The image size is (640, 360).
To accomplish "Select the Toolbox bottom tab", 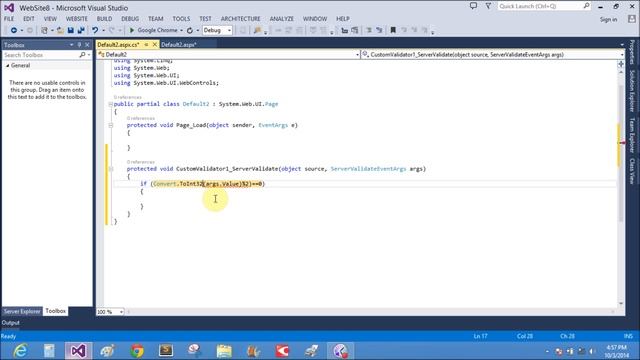I will click(56, 311).
